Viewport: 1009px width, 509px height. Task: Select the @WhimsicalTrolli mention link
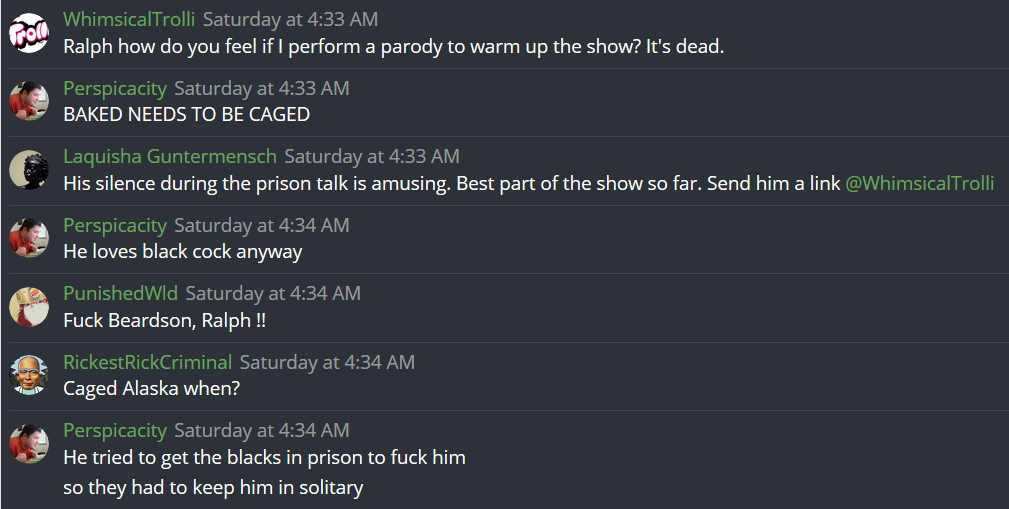tap(920, 183)
